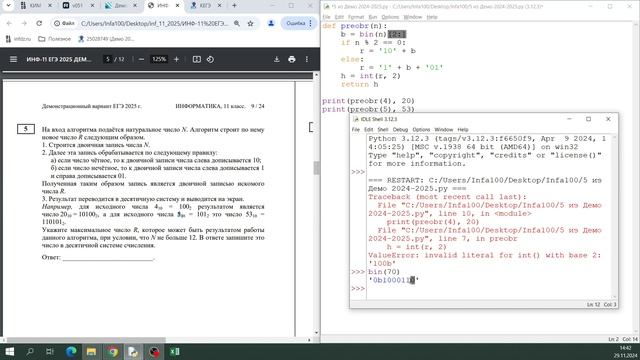Download the PDF file
The width and height of the screenshot is (640, 360).
pyautogui.click(x=276, y=59)
